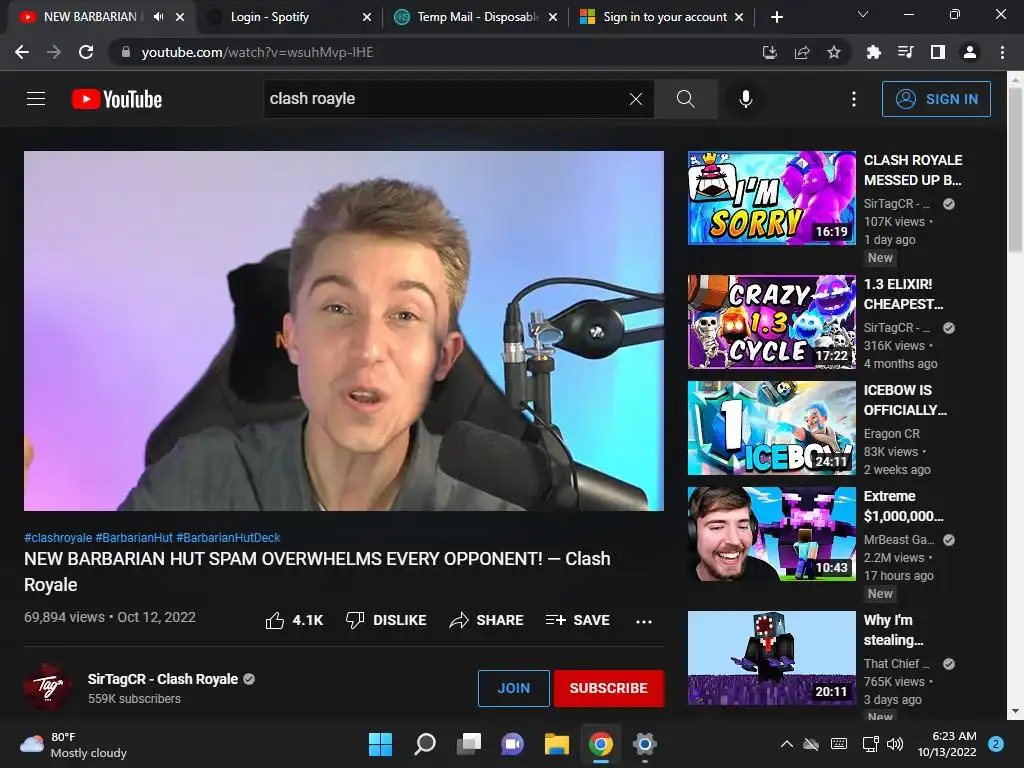Open SirTagCR channel avatar
This screenshot has height=768, width=1024.
tap(48, 686)
